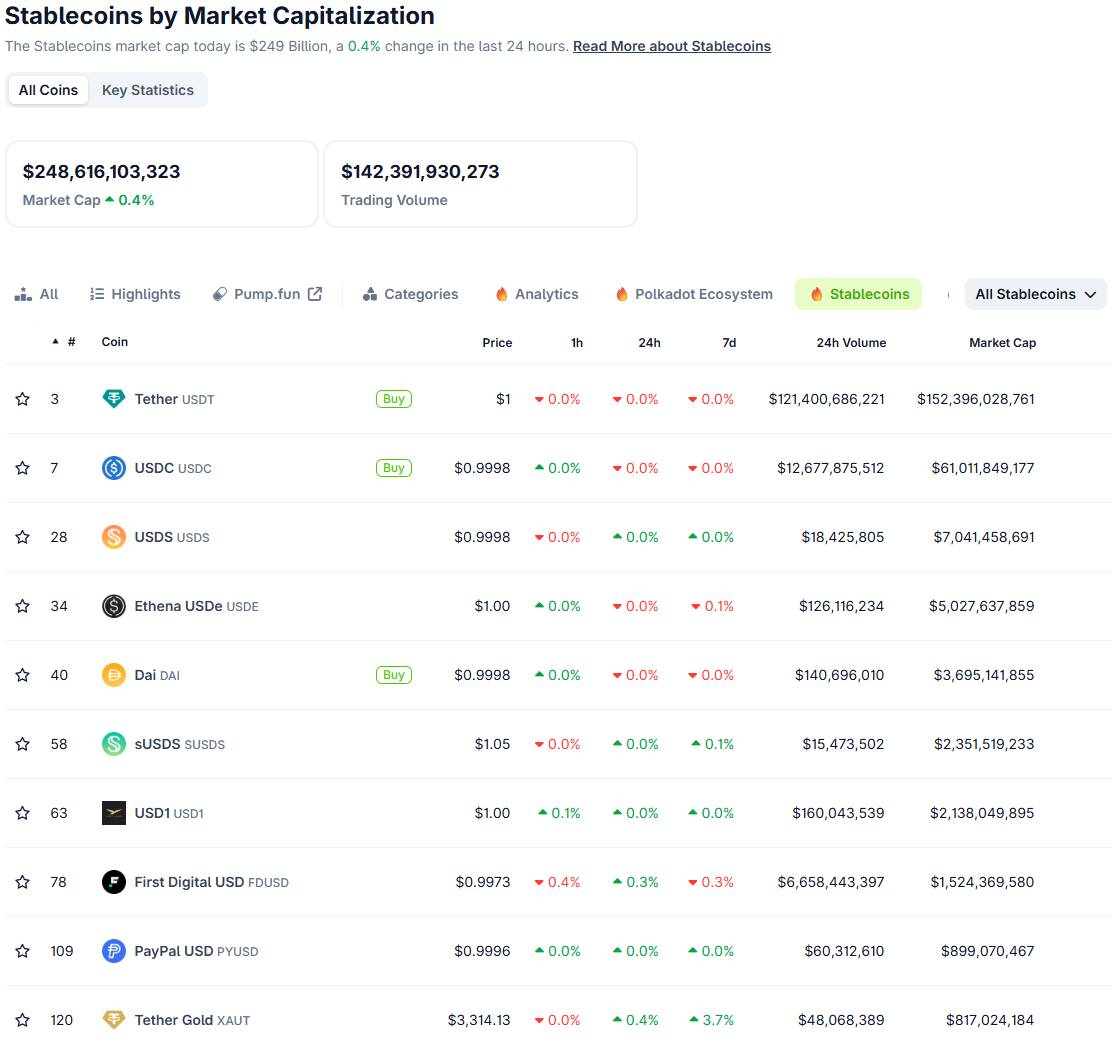Star the sUSDS row
Viewport: 1112px width, 1047px height.
click(23, 743)
